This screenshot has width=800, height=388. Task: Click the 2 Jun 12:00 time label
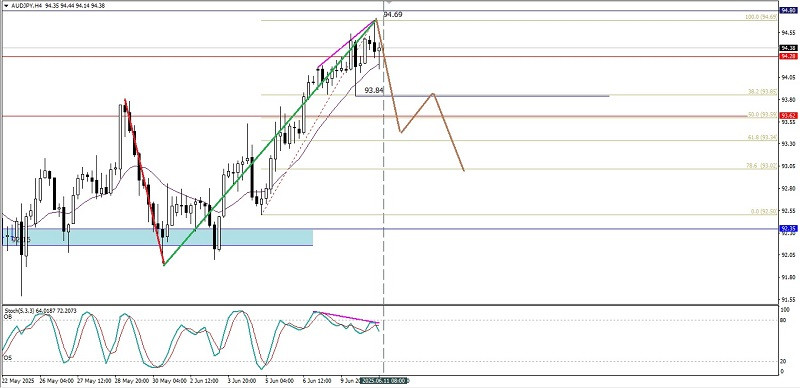204,381
